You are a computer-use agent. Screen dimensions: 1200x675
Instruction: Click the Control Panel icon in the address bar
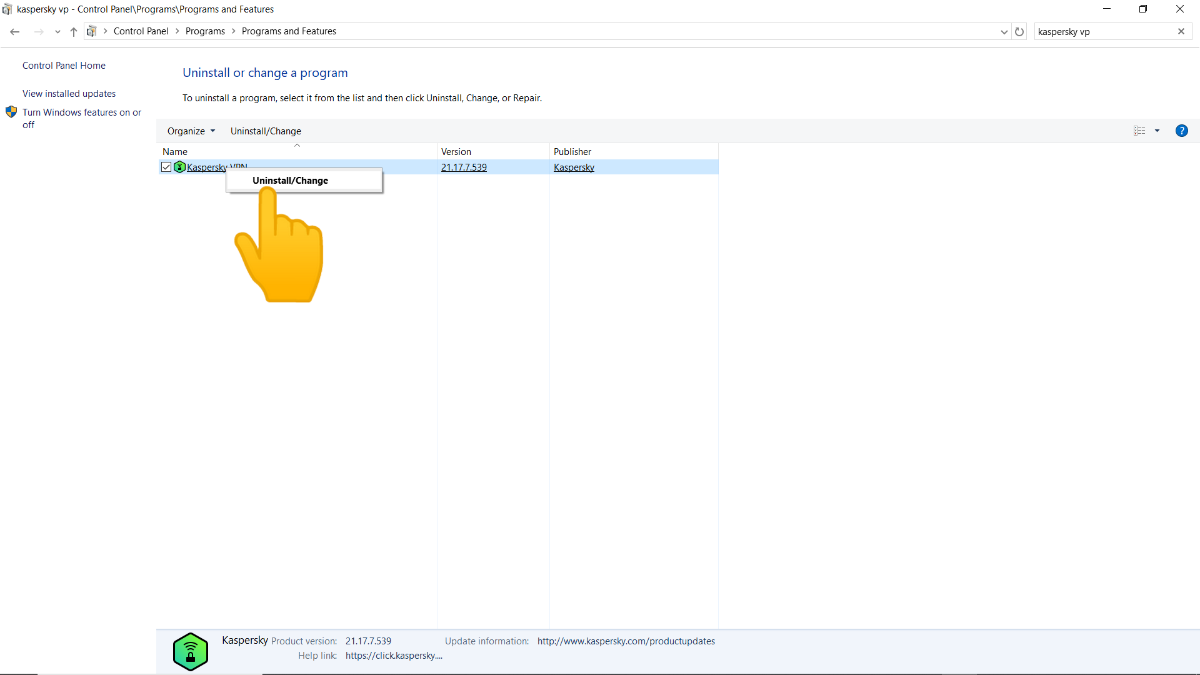91,31
